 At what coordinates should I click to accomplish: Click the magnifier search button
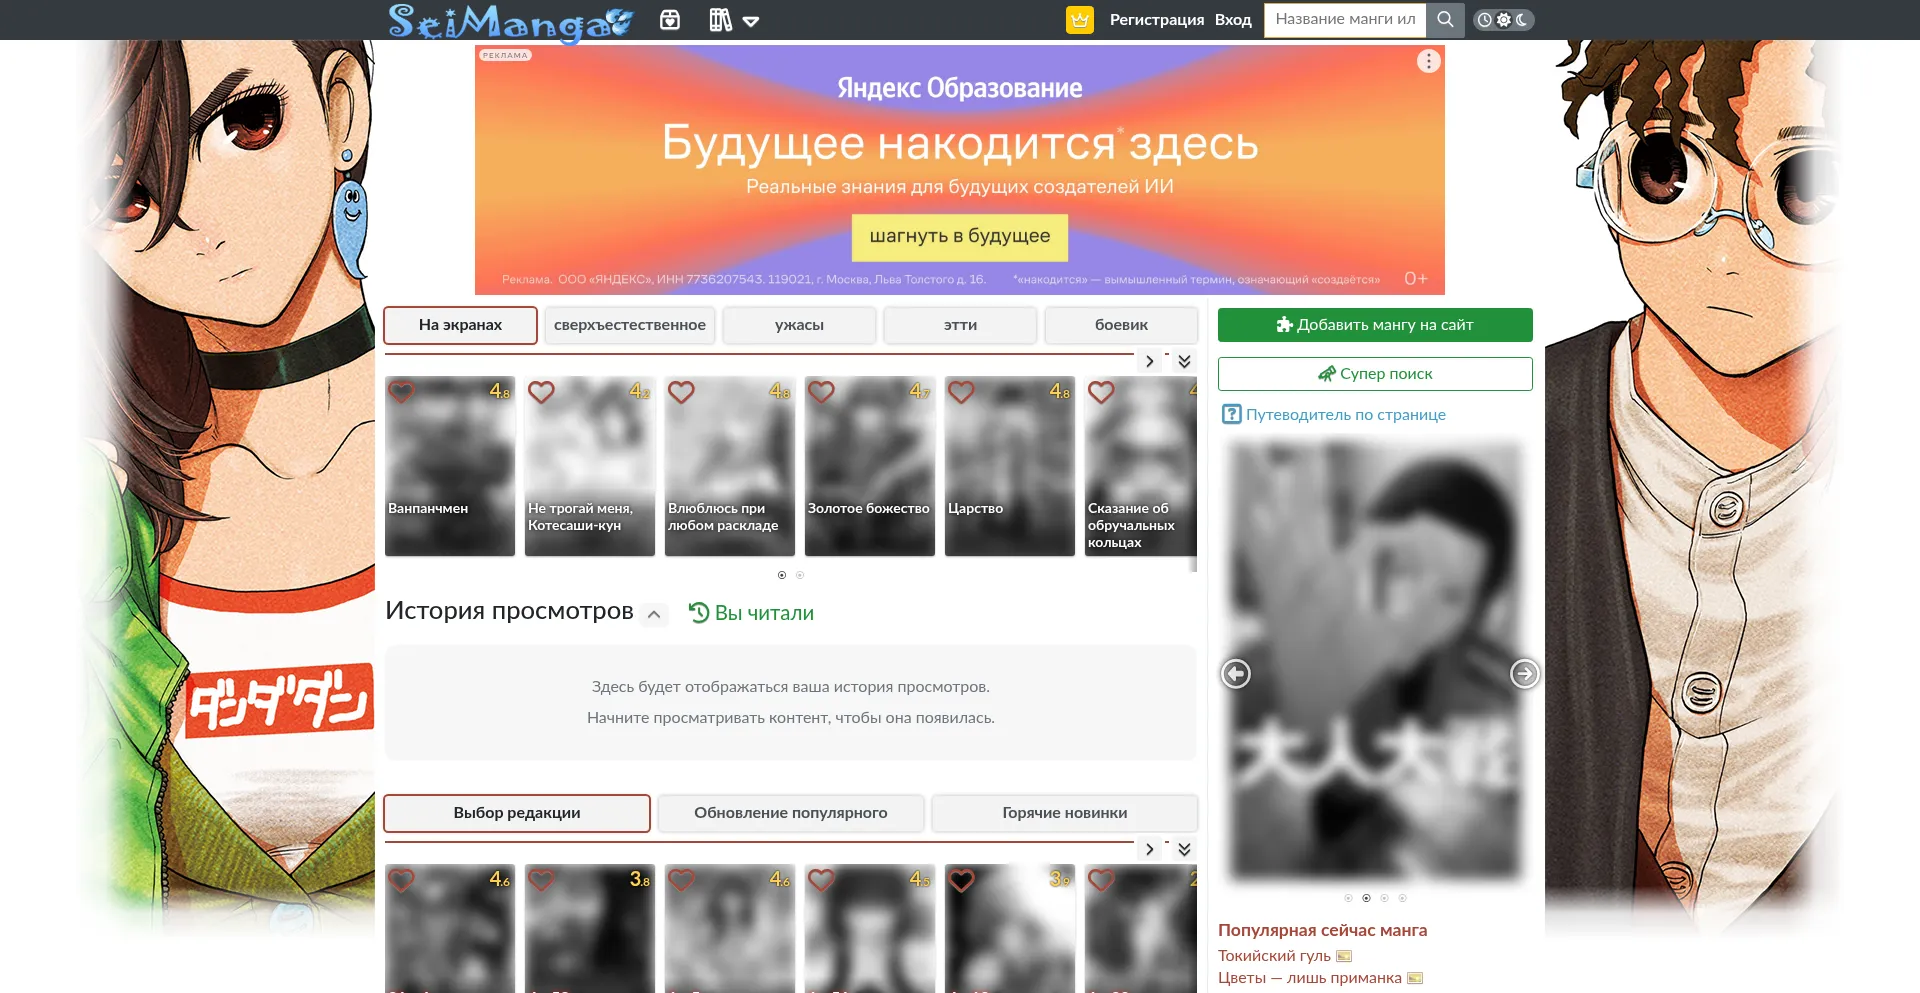click(1445, 20)
